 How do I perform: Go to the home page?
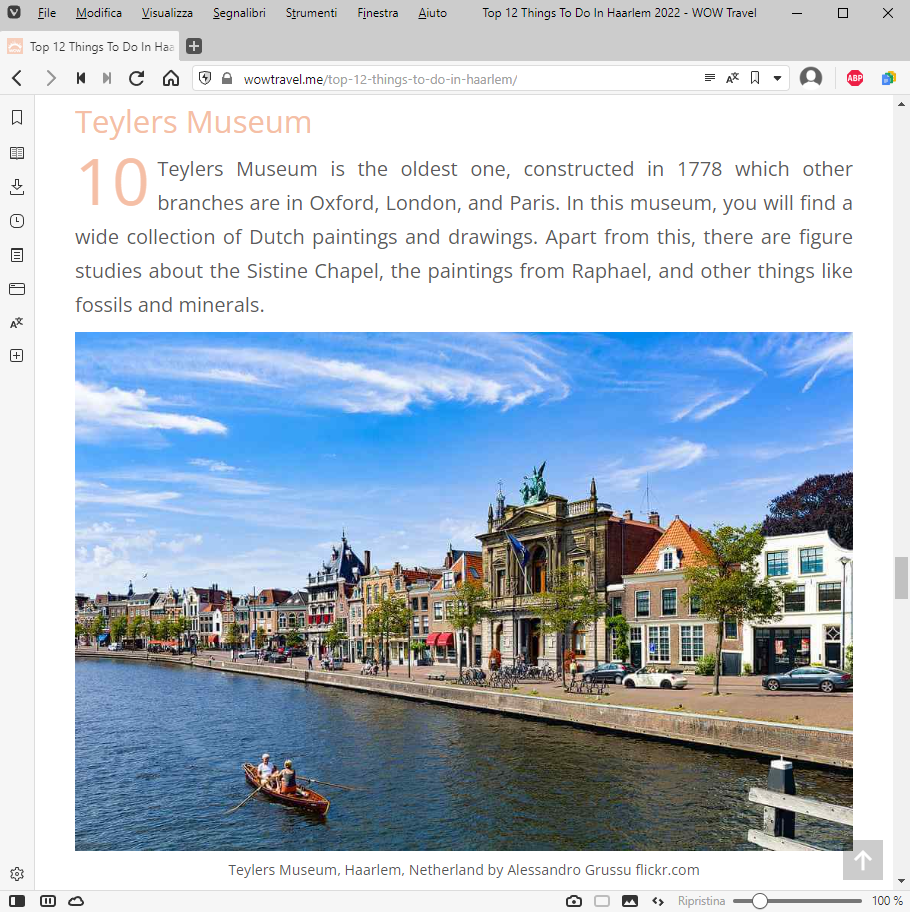coord(170,78)
